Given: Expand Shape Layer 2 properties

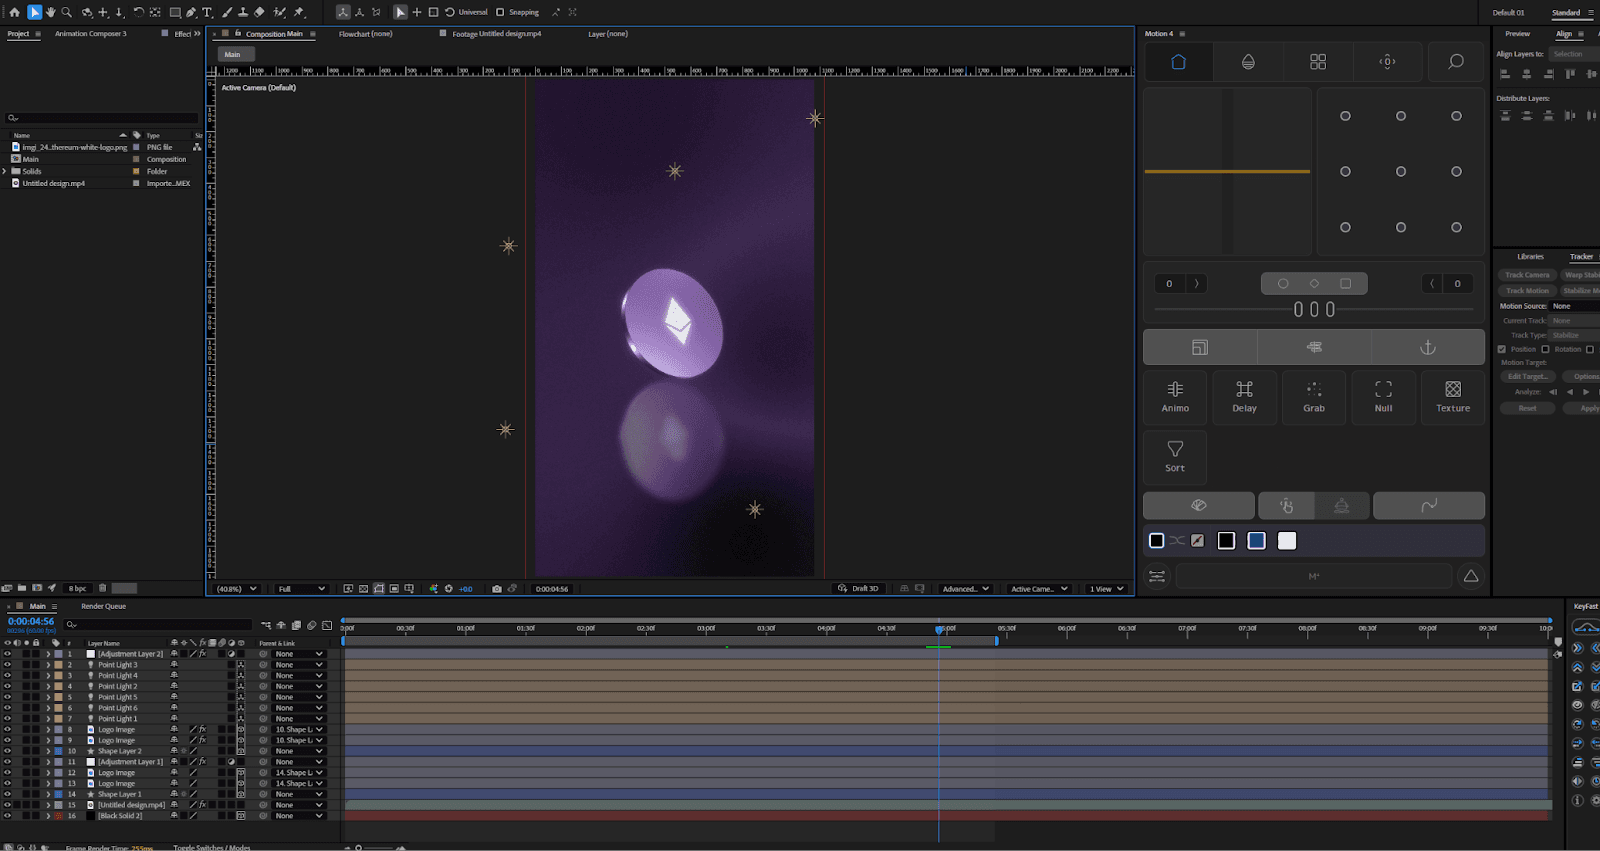Looking at the screenshot, I should (47, 751).
